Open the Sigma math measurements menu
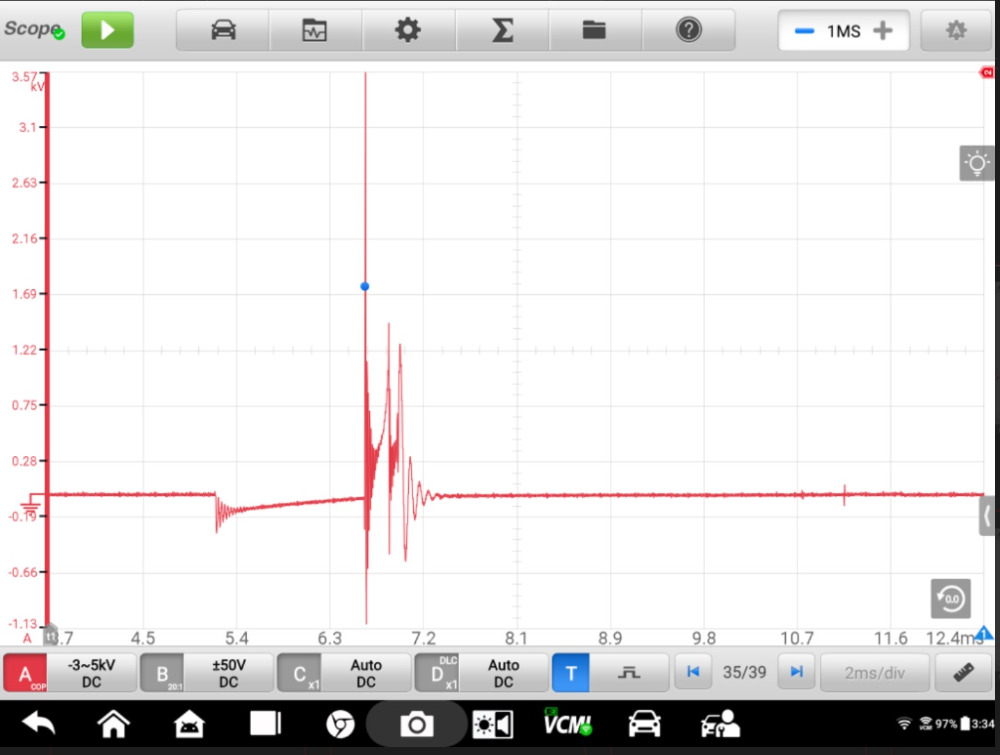Viewport: 1000px width, 755px height. tap(502, 31)
